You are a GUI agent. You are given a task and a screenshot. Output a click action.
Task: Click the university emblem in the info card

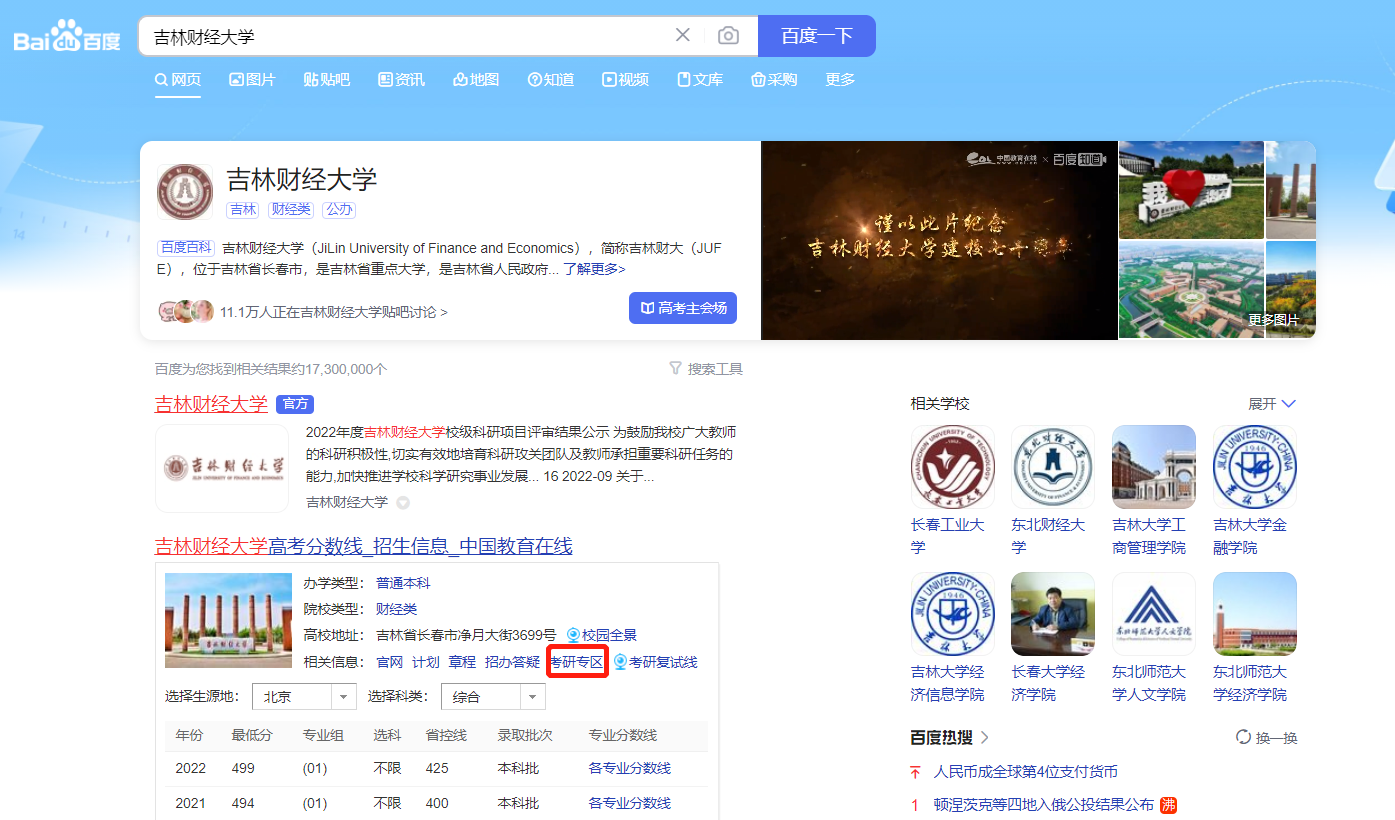click(x=185, y=192)
